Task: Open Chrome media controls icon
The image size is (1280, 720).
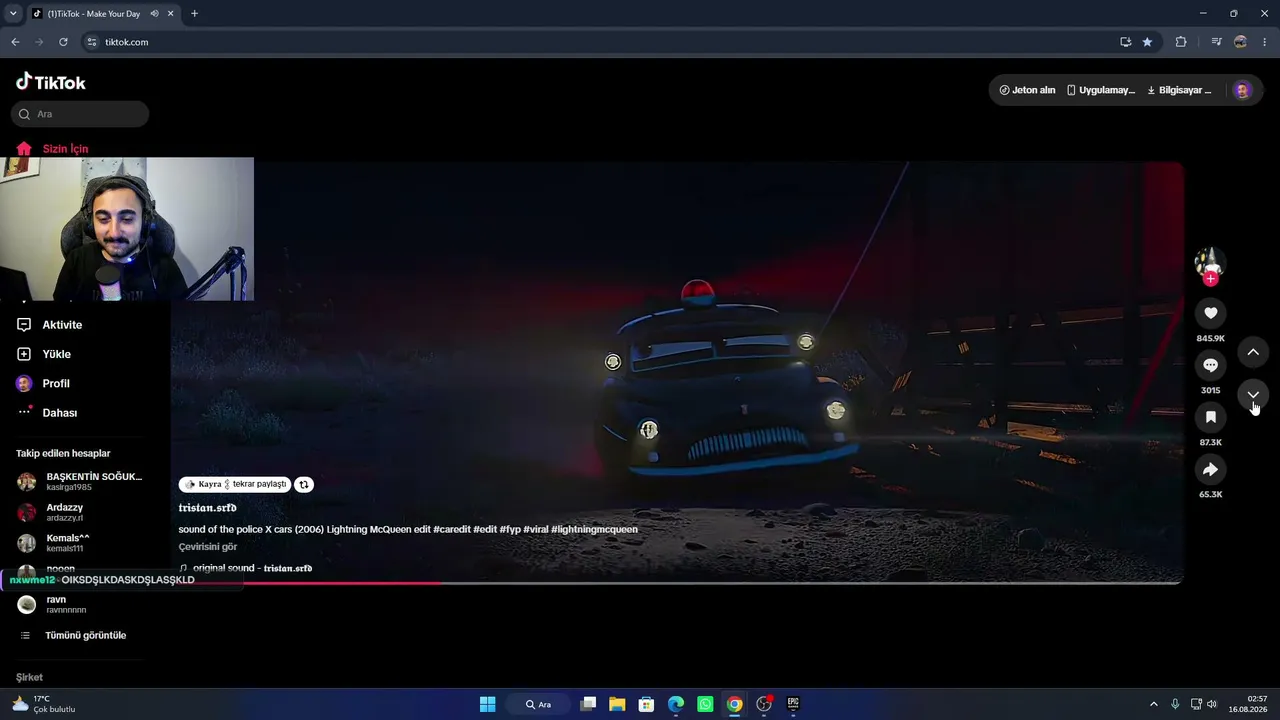Action: (x=1216, y=42)
